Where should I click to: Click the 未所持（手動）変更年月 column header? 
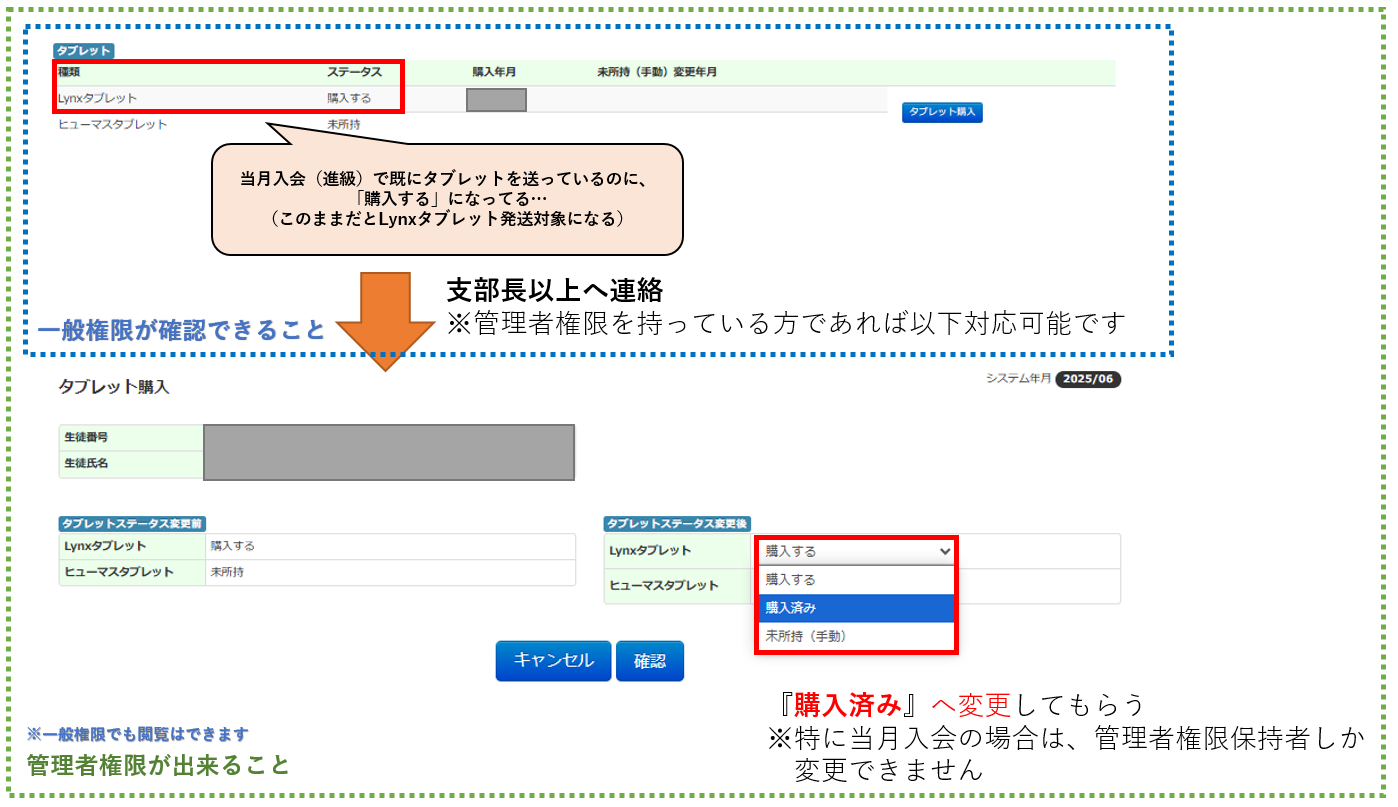click(656, 73)
